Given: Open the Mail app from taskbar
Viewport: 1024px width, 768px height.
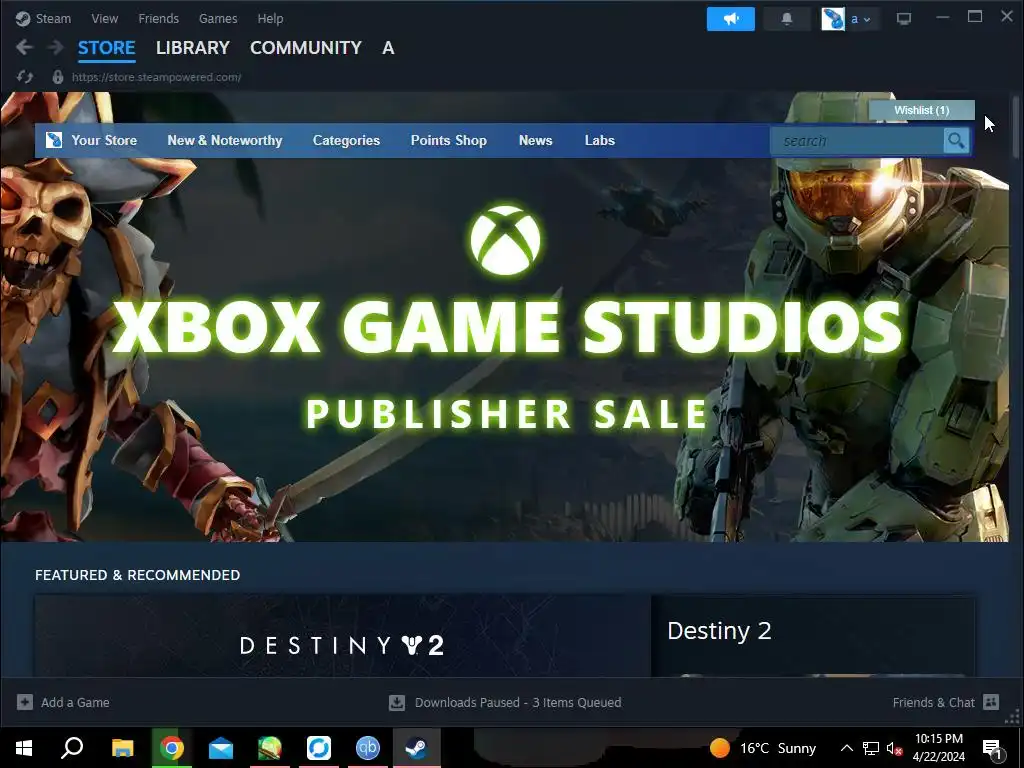Looking at the screenshot, I should [x=221, y=748].
